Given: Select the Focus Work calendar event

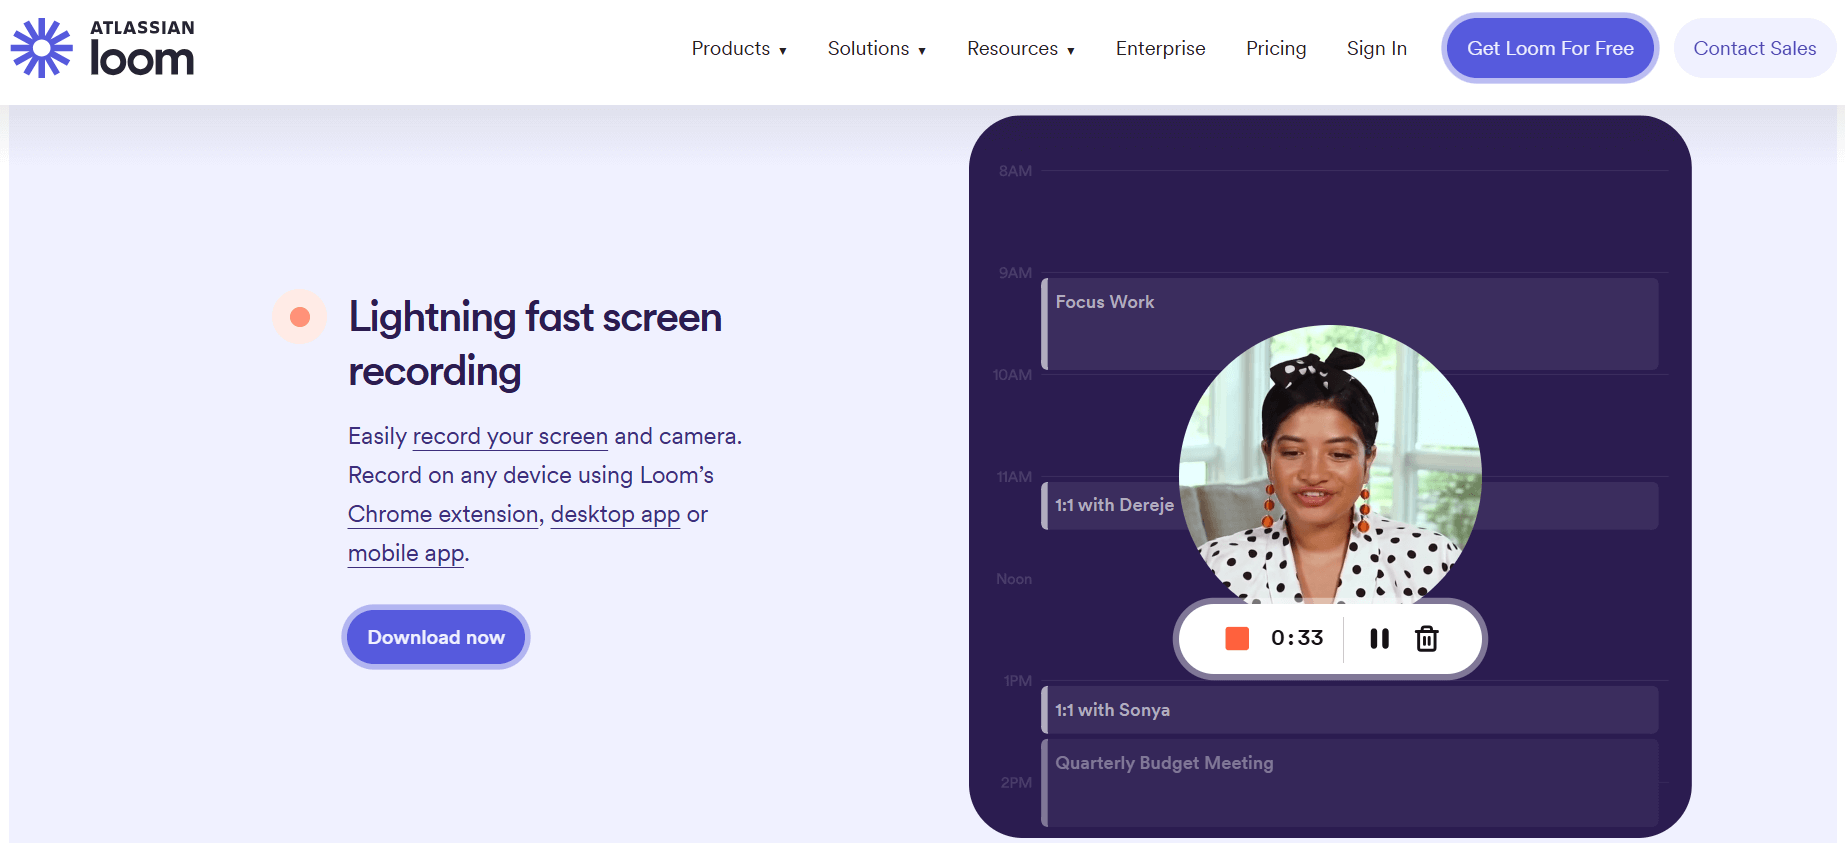Looking at the screenshot, I should click(1349, 324).
